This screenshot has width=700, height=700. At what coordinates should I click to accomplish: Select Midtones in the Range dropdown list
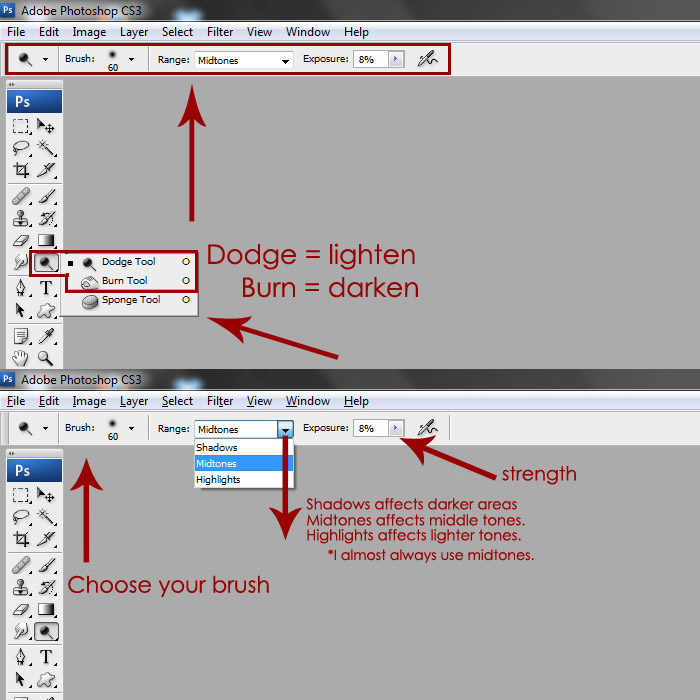coord(244,463)
